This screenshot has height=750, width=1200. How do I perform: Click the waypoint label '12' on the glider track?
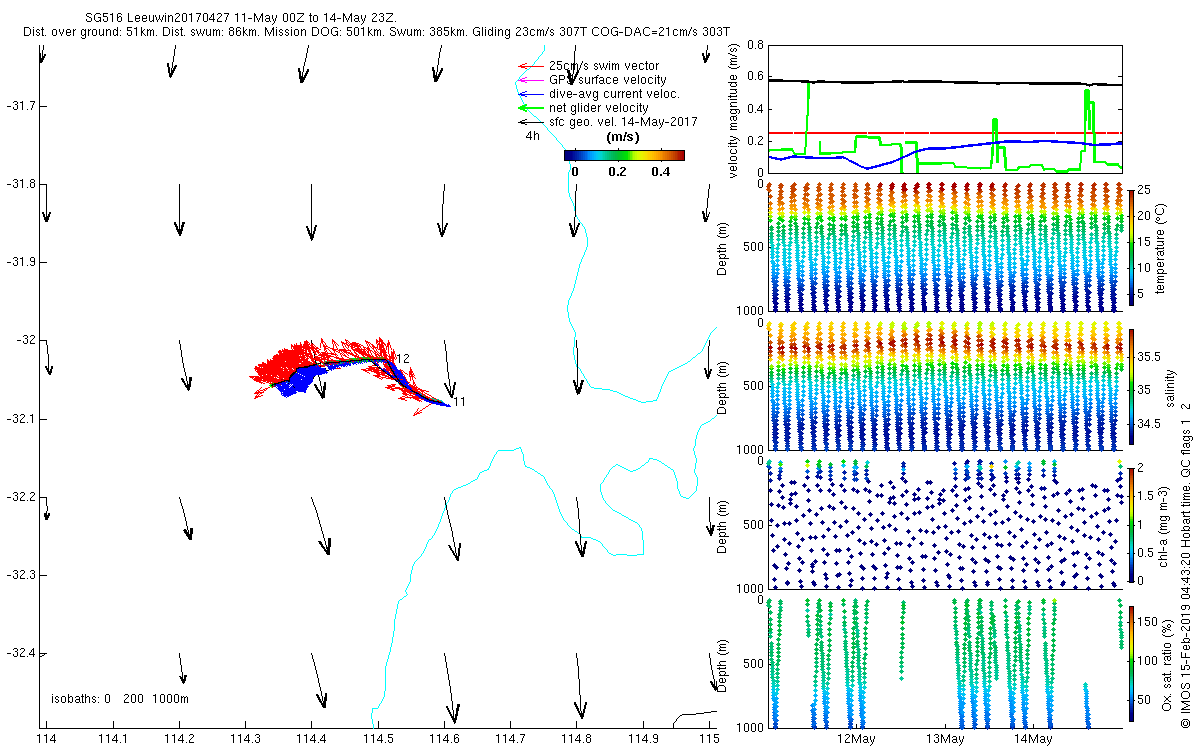404,358
